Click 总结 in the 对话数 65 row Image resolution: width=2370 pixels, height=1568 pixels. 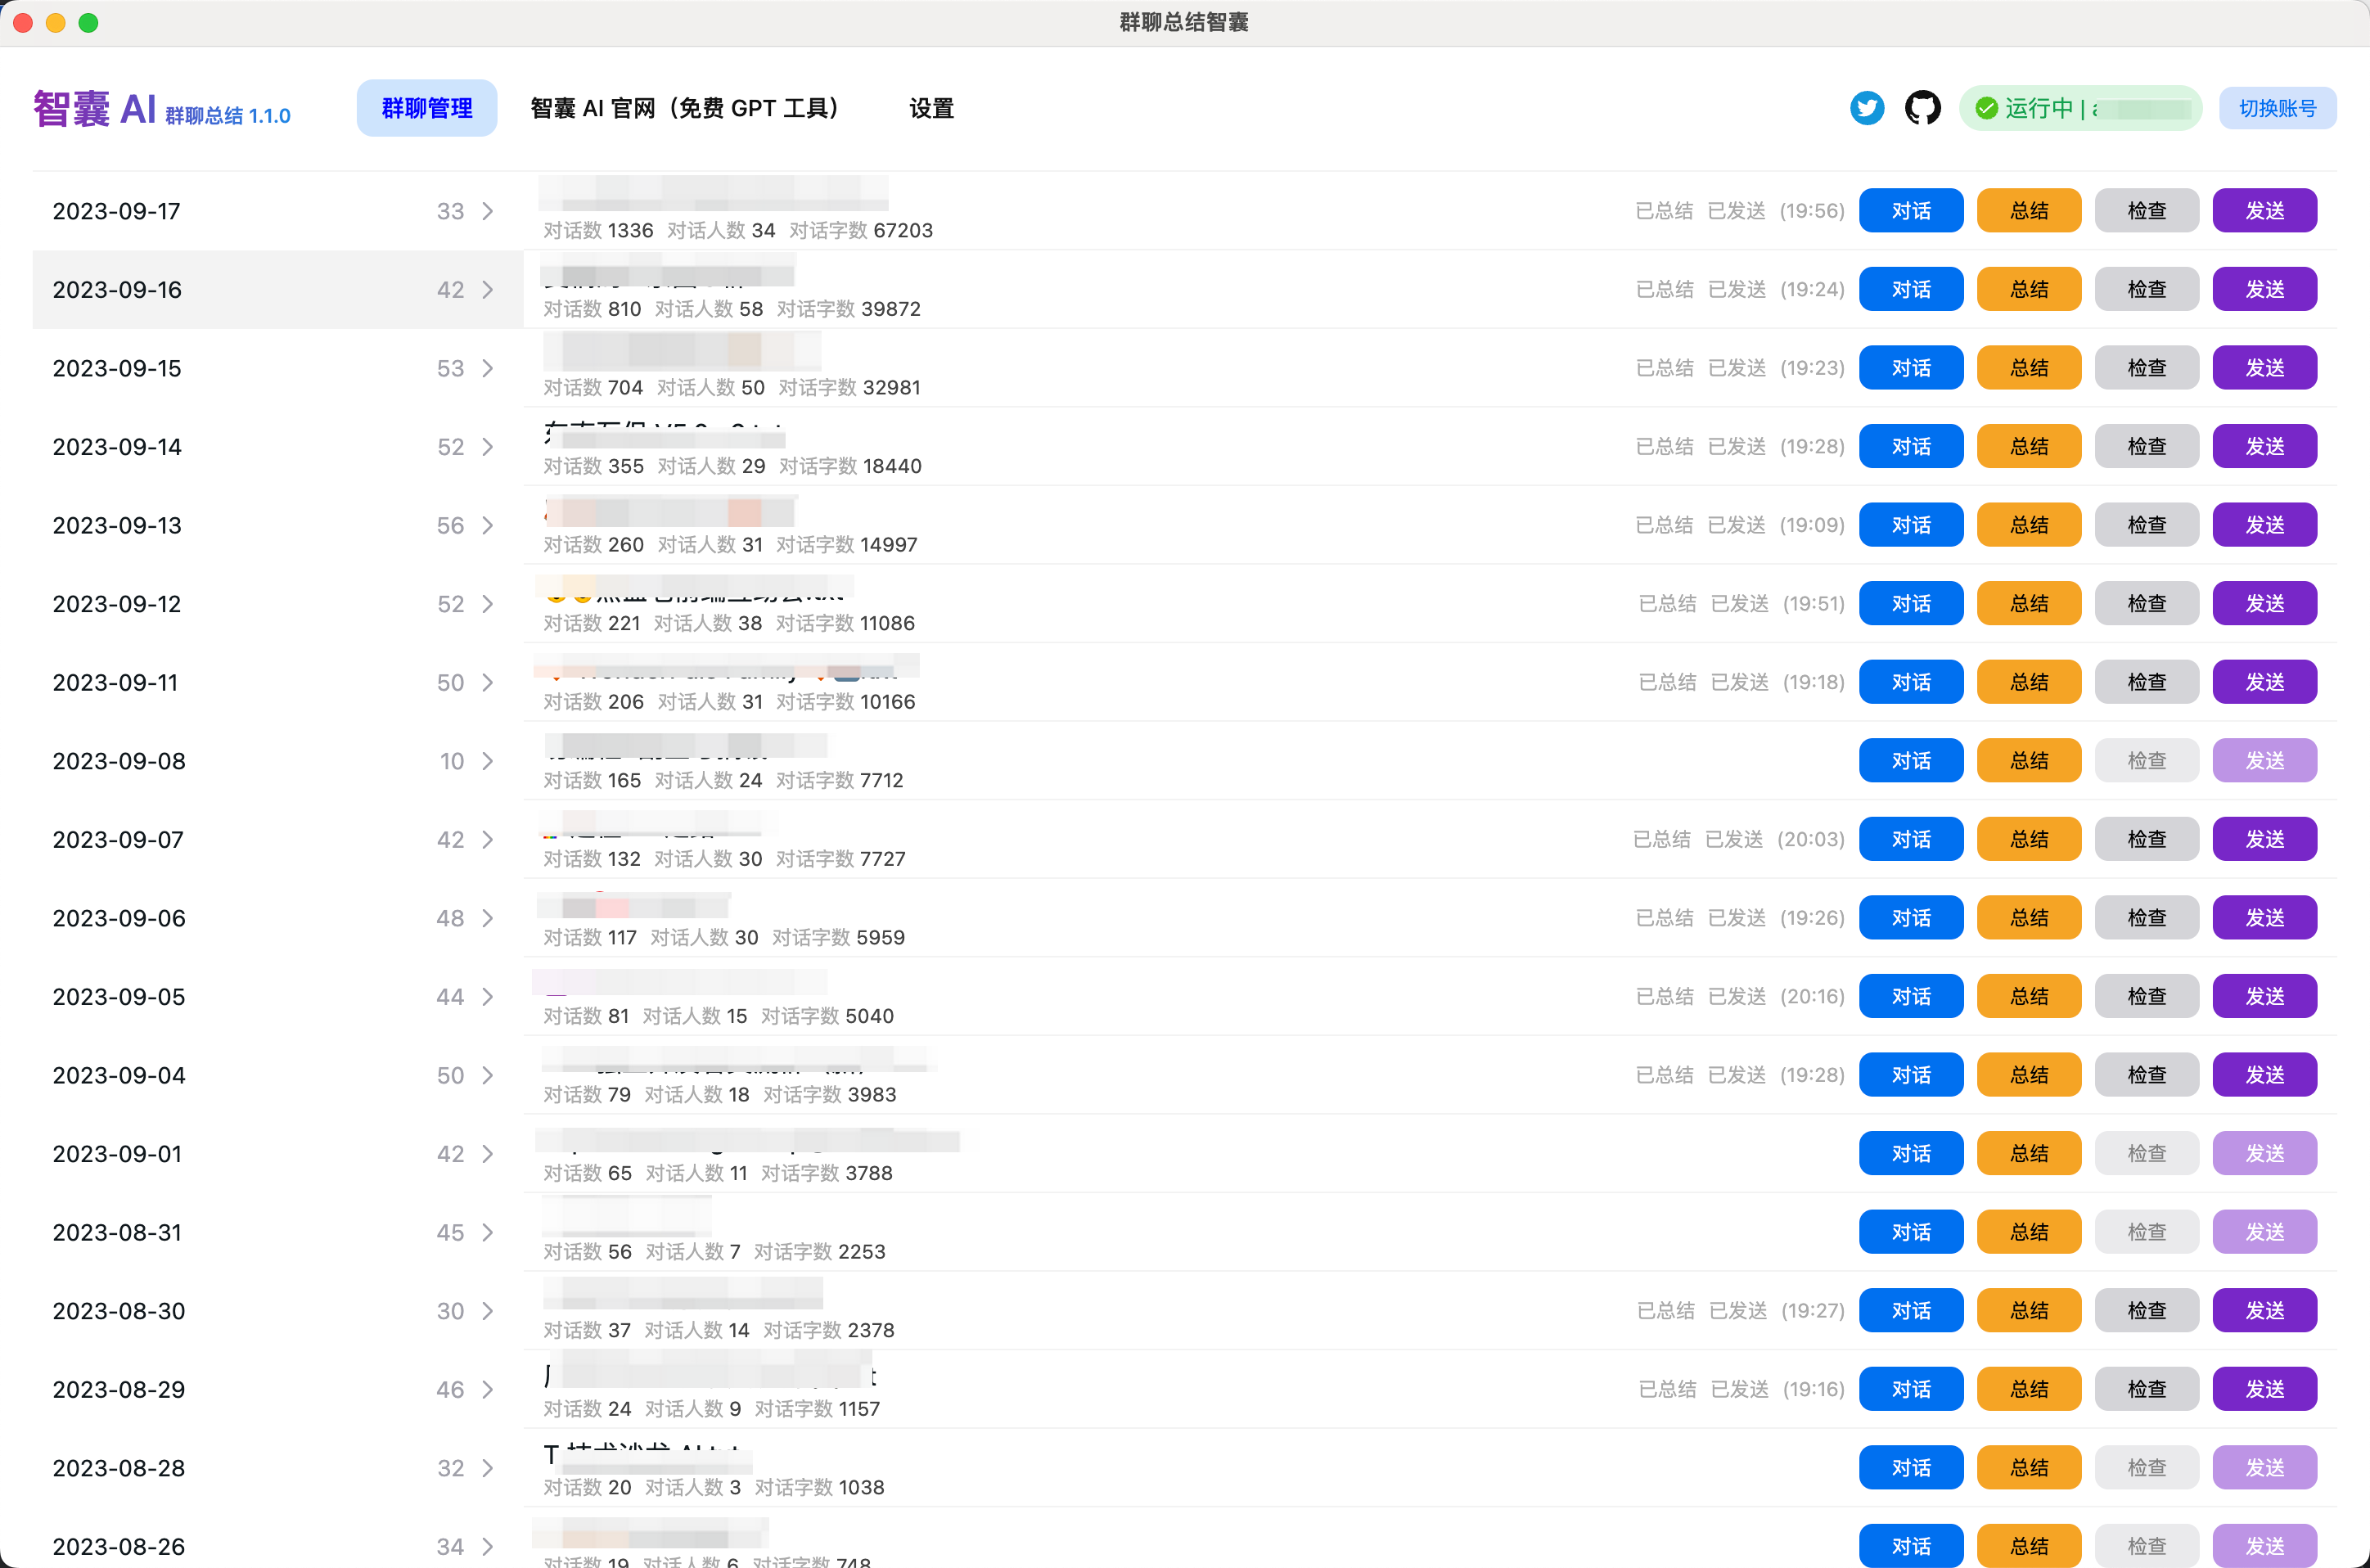coord(2028,1154)
